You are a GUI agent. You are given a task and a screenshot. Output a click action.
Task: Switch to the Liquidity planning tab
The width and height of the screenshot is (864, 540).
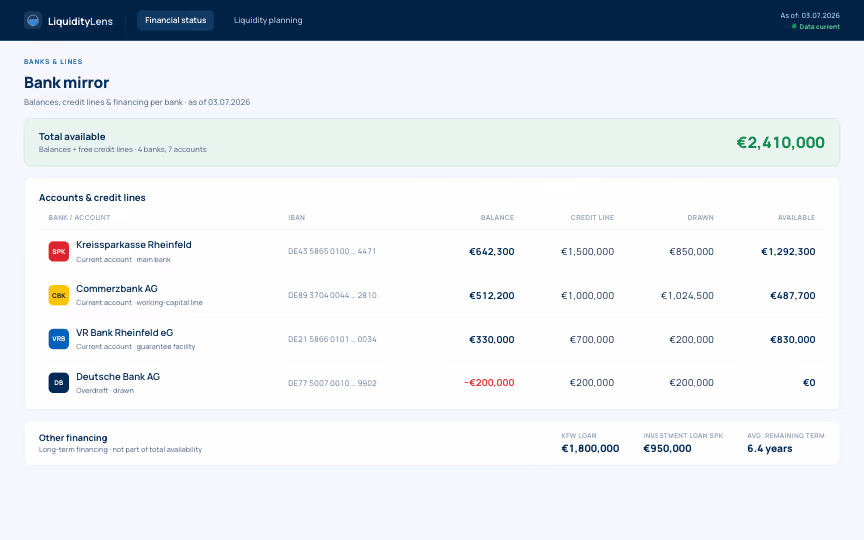coord(268,20)
